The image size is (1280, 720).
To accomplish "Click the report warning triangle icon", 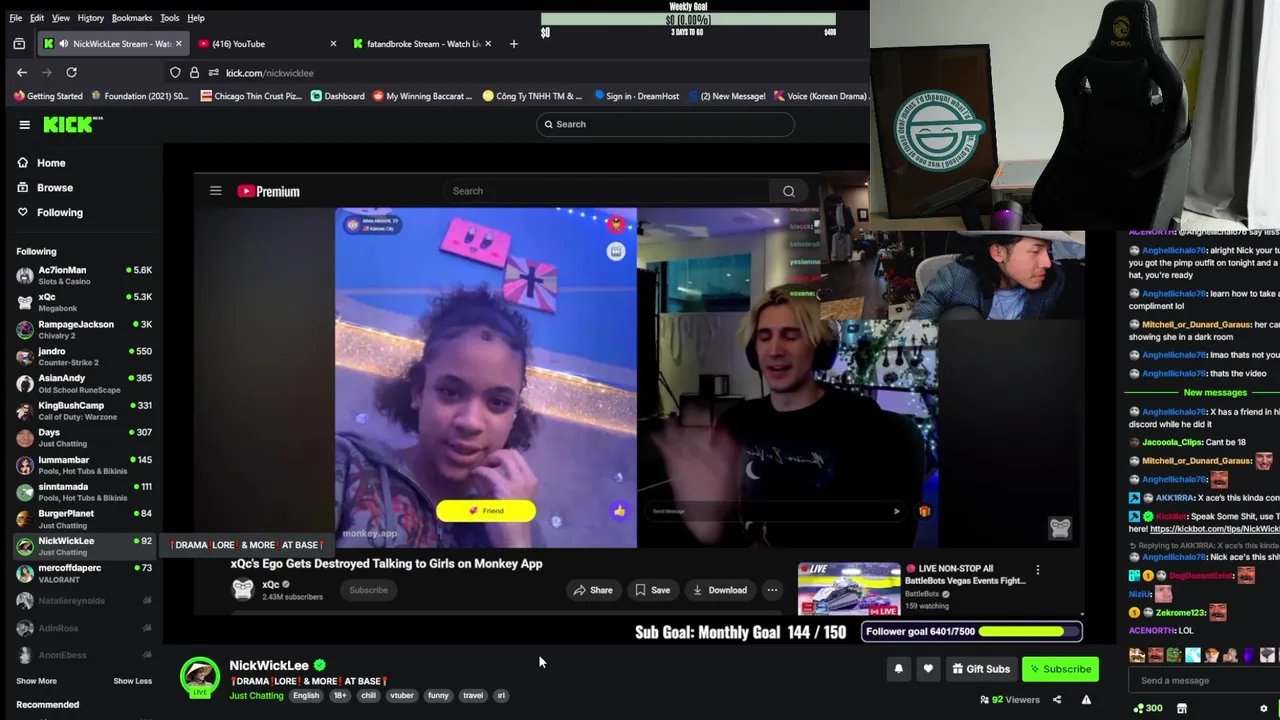I will tap(1086, 700).
